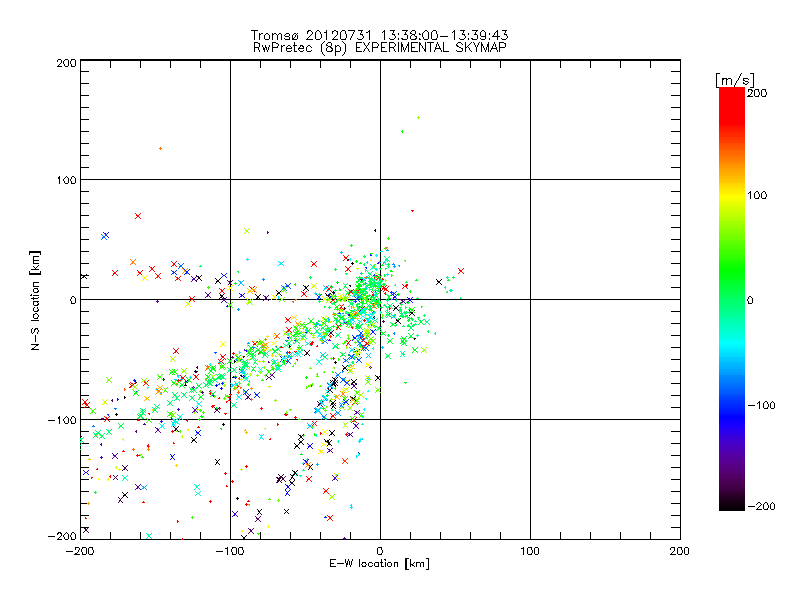Screen dimensions: 800x600
Task: Click the y-axis '0' tick label
Action: [x=73, y=300]
